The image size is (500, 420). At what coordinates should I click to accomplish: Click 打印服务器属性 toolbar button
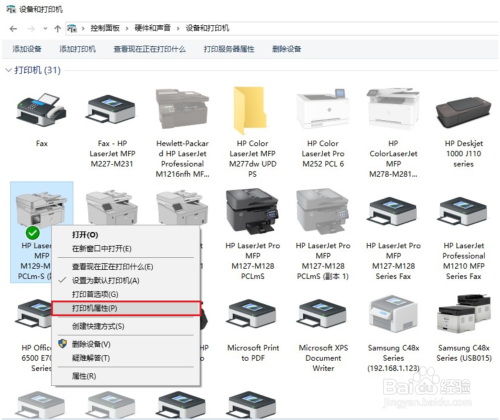click(229, 49)
